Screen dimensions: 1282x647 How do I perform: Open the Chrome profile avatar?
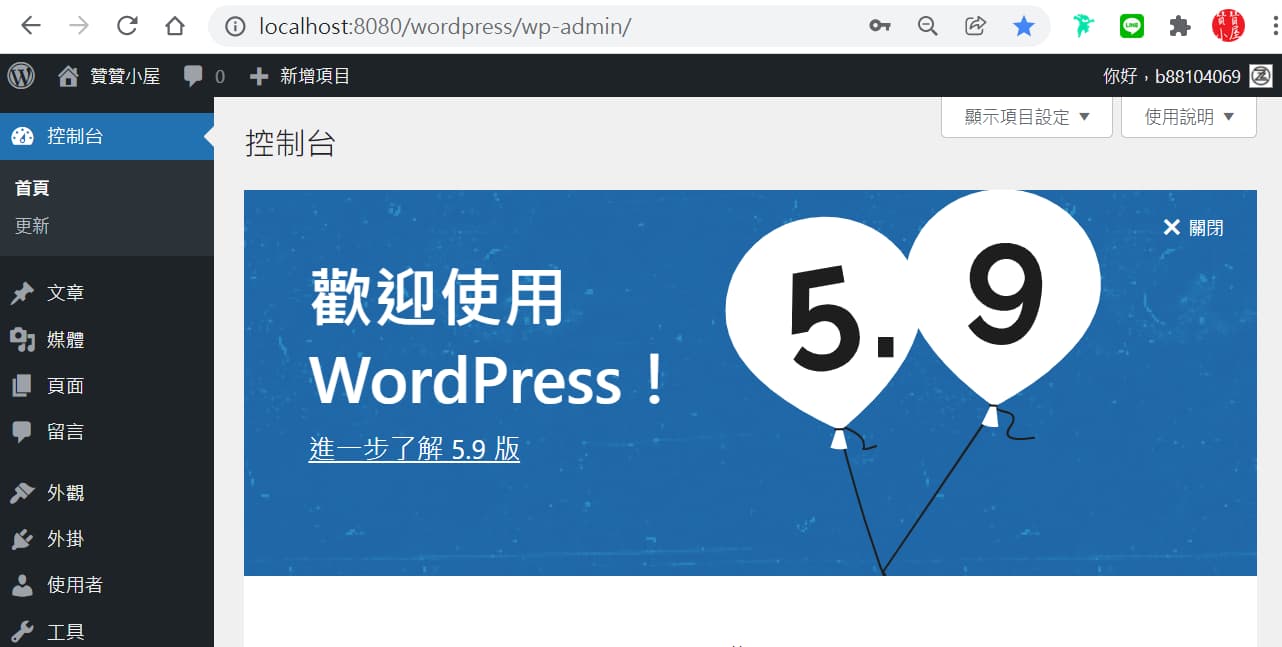coord(1228,26)
